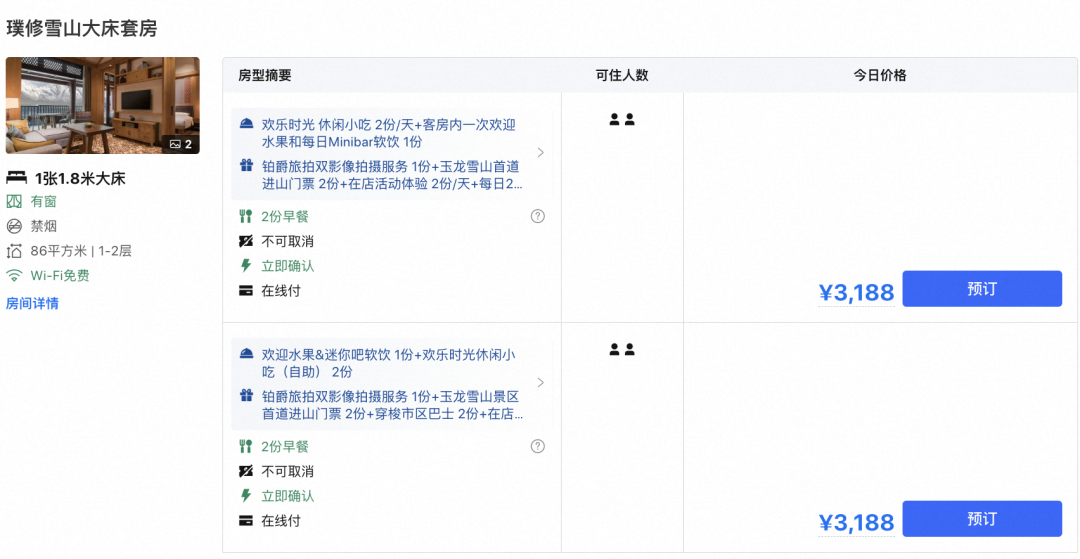
Task: Click the 房型摘要 column header
Action: 265,76
